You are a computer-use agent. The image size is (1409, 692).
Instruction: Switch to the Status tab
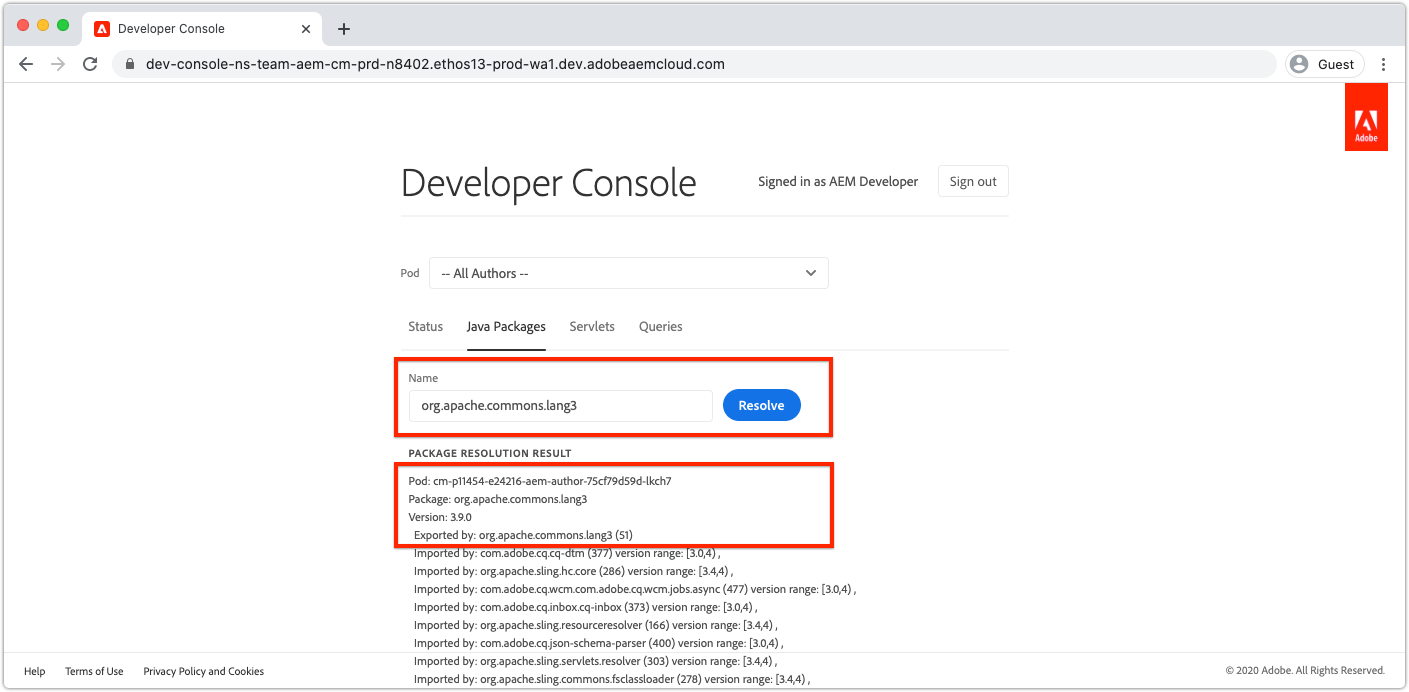(425, 327)
